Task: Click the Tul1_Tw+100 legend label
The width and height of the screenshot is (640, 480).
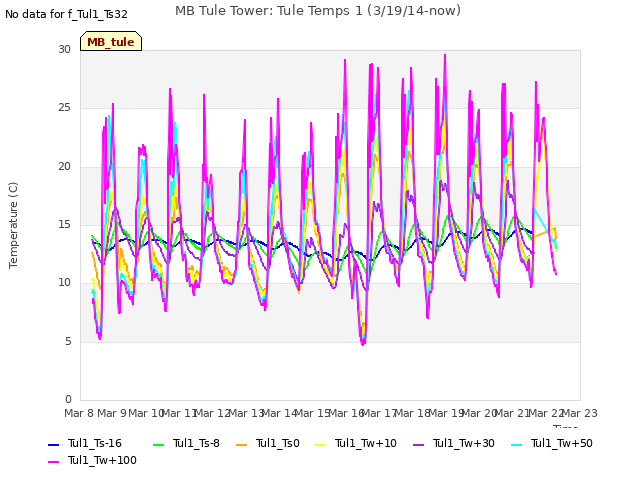Action: coord(102,460)
